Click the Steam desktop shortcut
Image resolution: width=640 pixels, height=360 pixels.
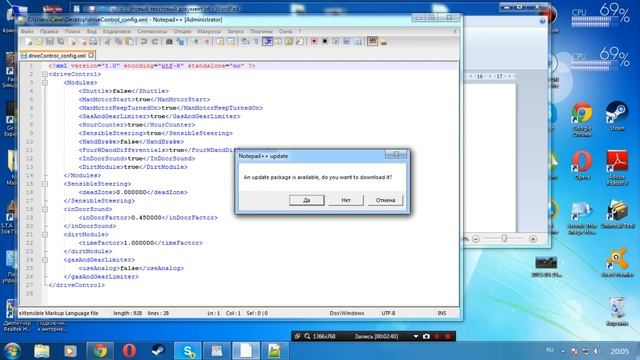[x=617, y=116]
